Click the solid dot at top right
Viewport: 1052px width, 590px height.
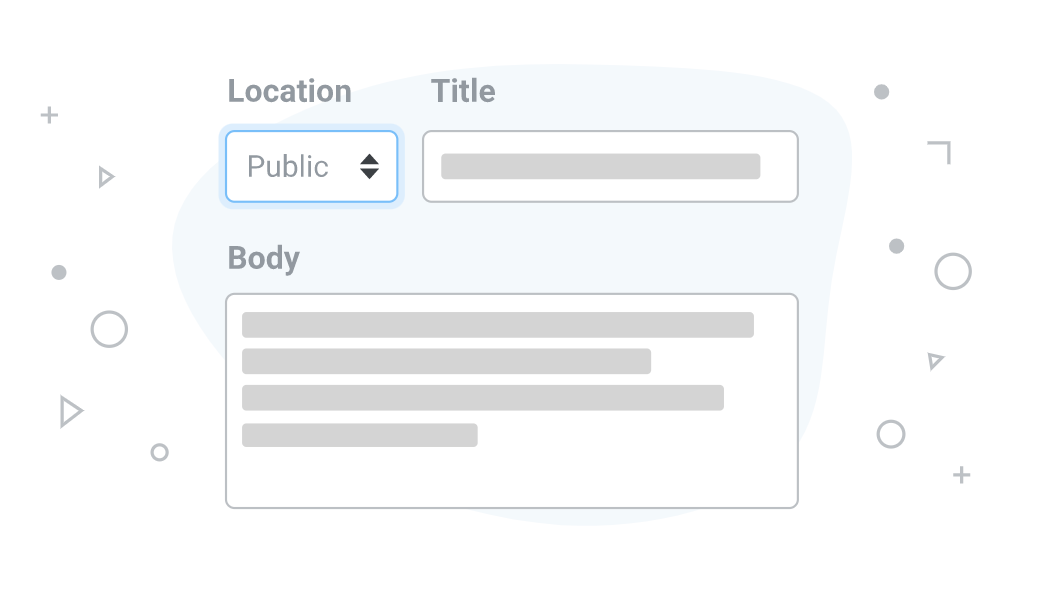tap(882, 92)
